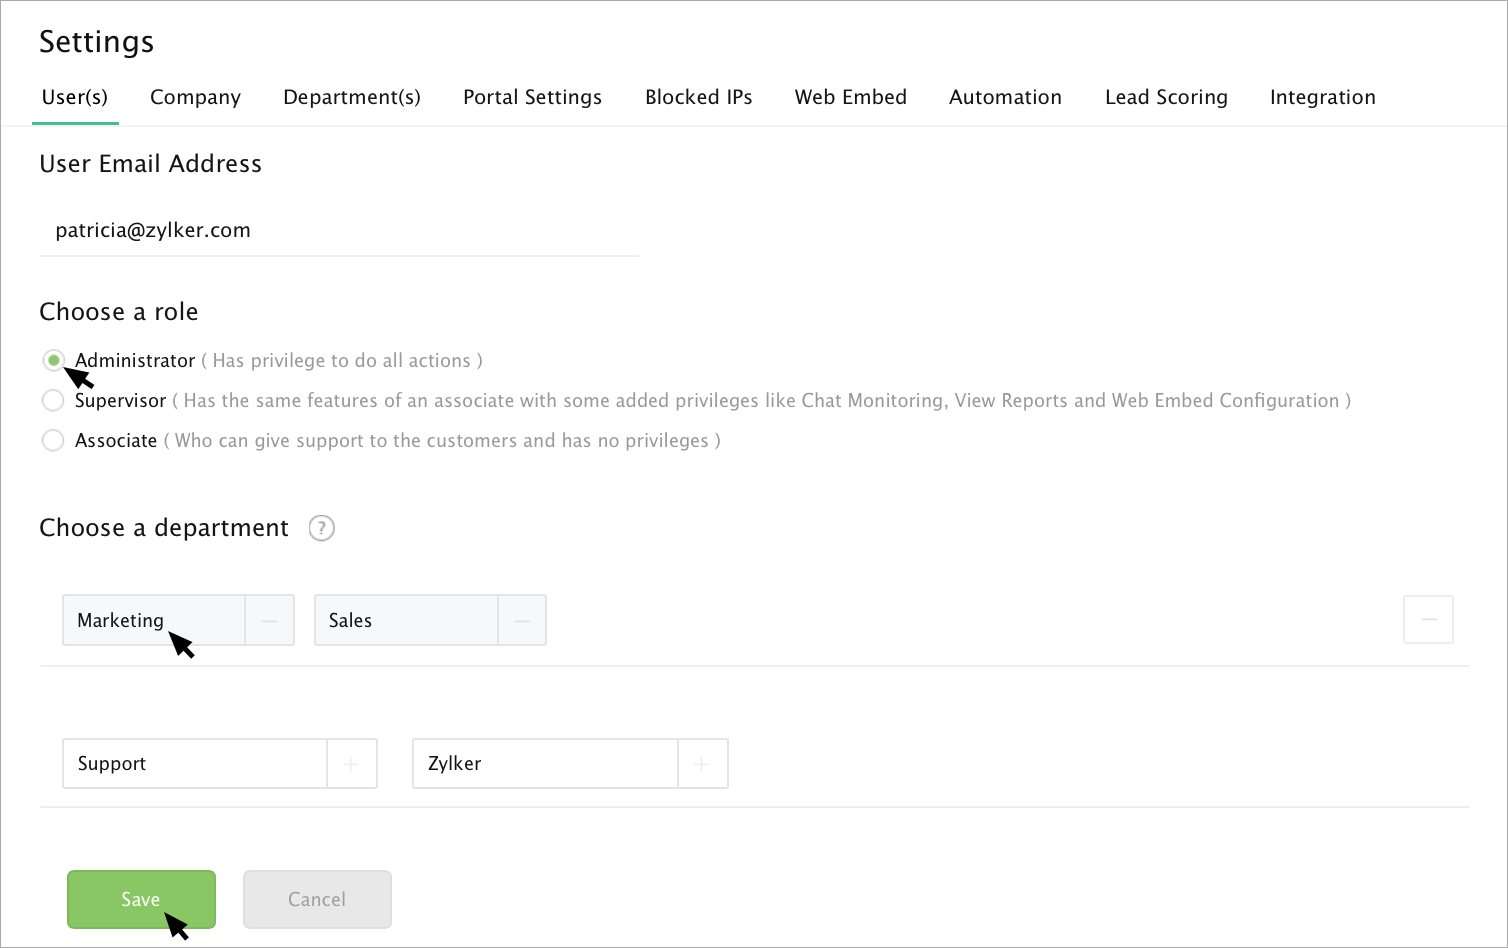The image size is (1508, 948).
Task: Select the Administrator role radio button
Action: tap(53, 360)
